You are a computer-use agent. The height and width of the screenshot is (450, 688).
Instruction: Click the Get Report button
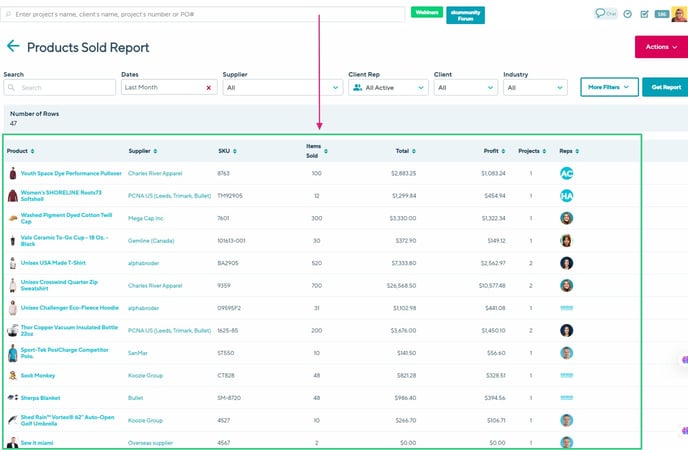coord(665,88)
